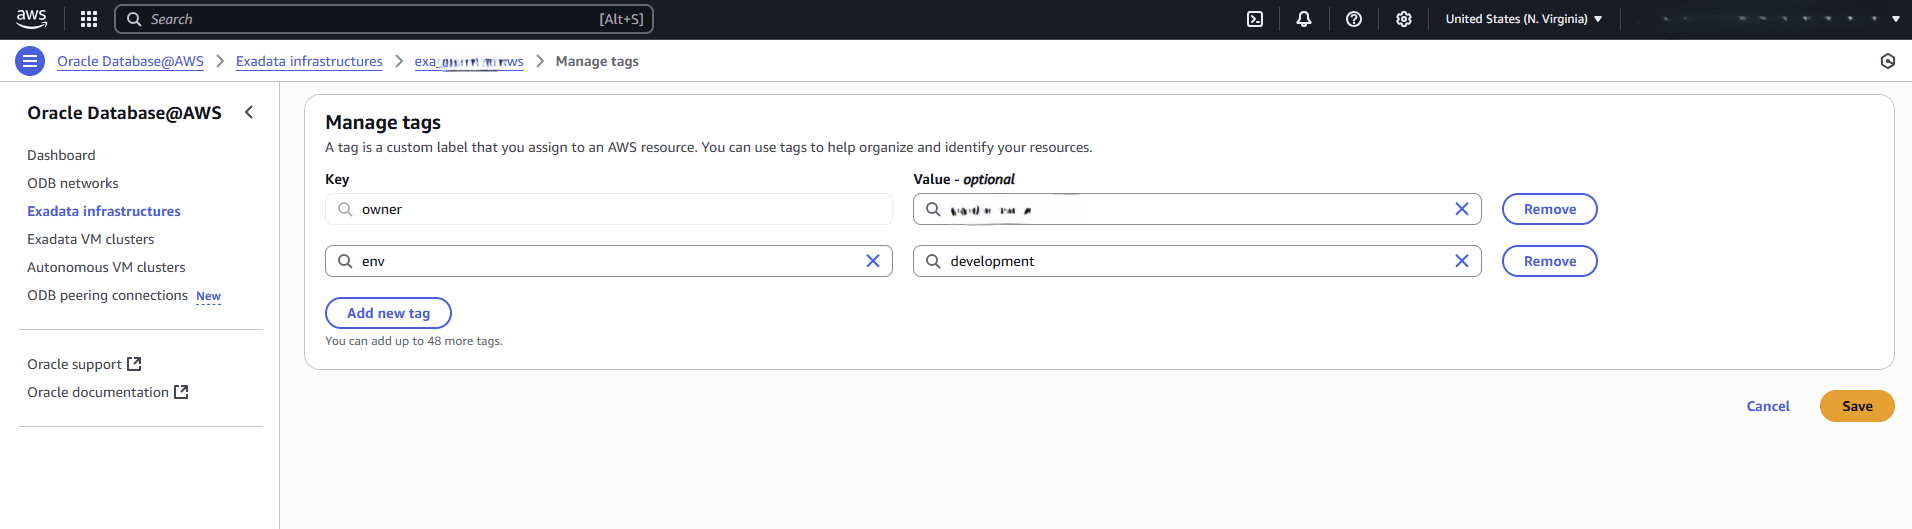This screenshot has width=1912, height=529.
Task: Open the Oracle support external link
Action: pos(84,364)
